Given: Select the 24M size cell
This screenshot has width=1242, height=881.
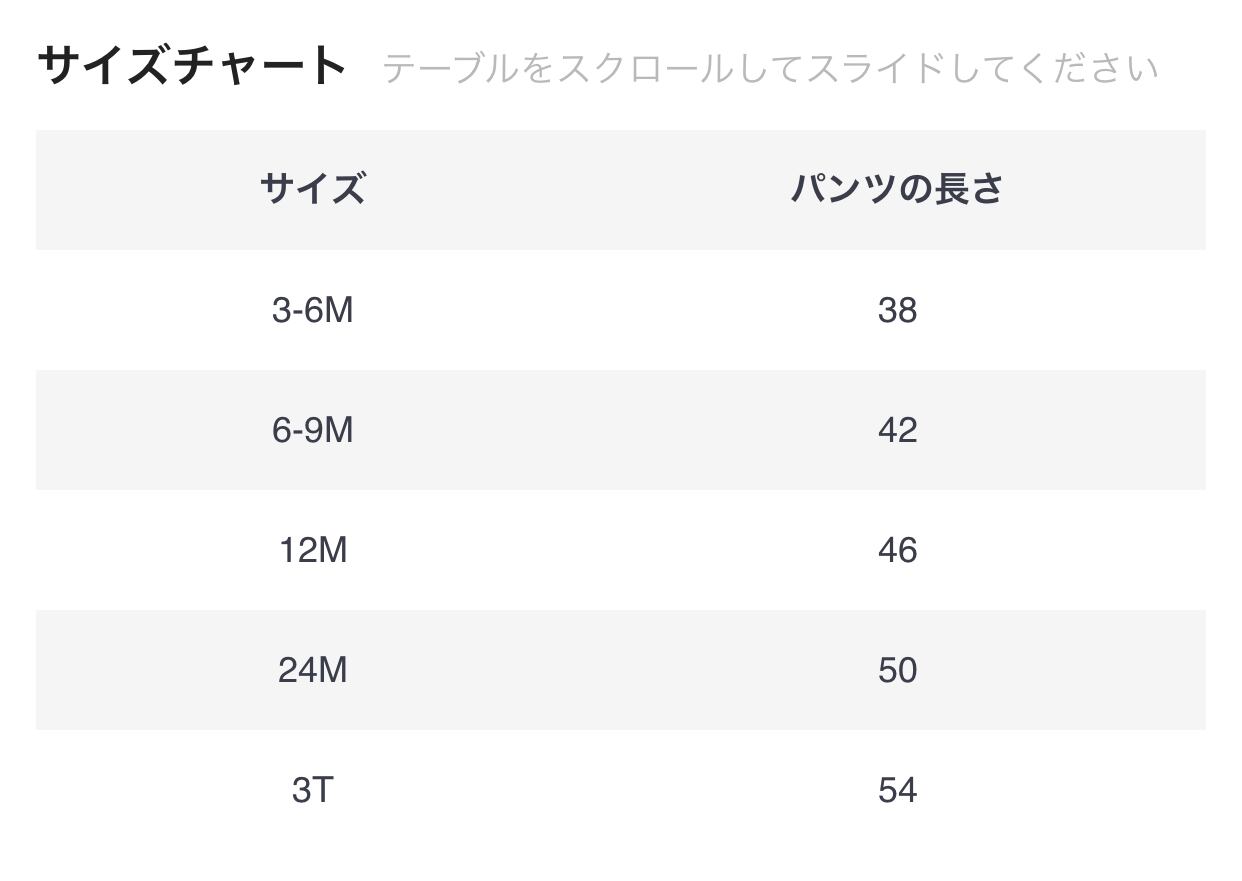Looking at the screenshot, I should click(312, 670).
